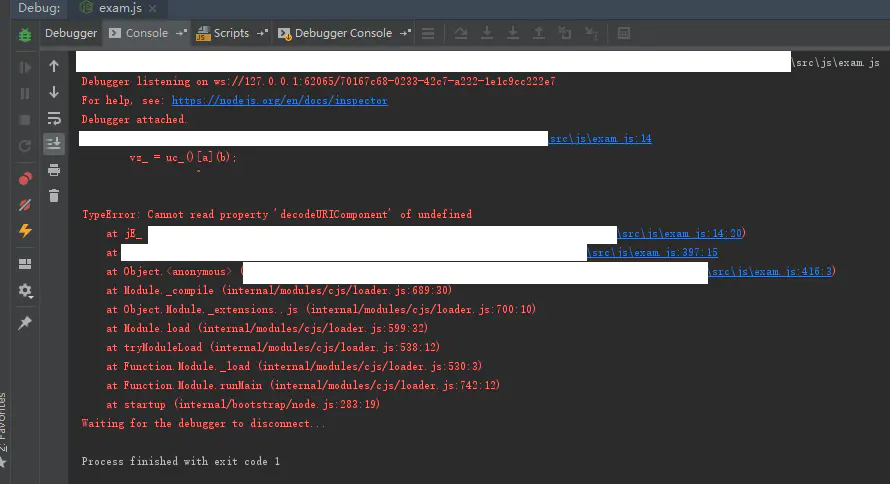Clear all console output with trash icon
Image resolution: width=890 pixels, height=484 pixels.
(54, 196)
